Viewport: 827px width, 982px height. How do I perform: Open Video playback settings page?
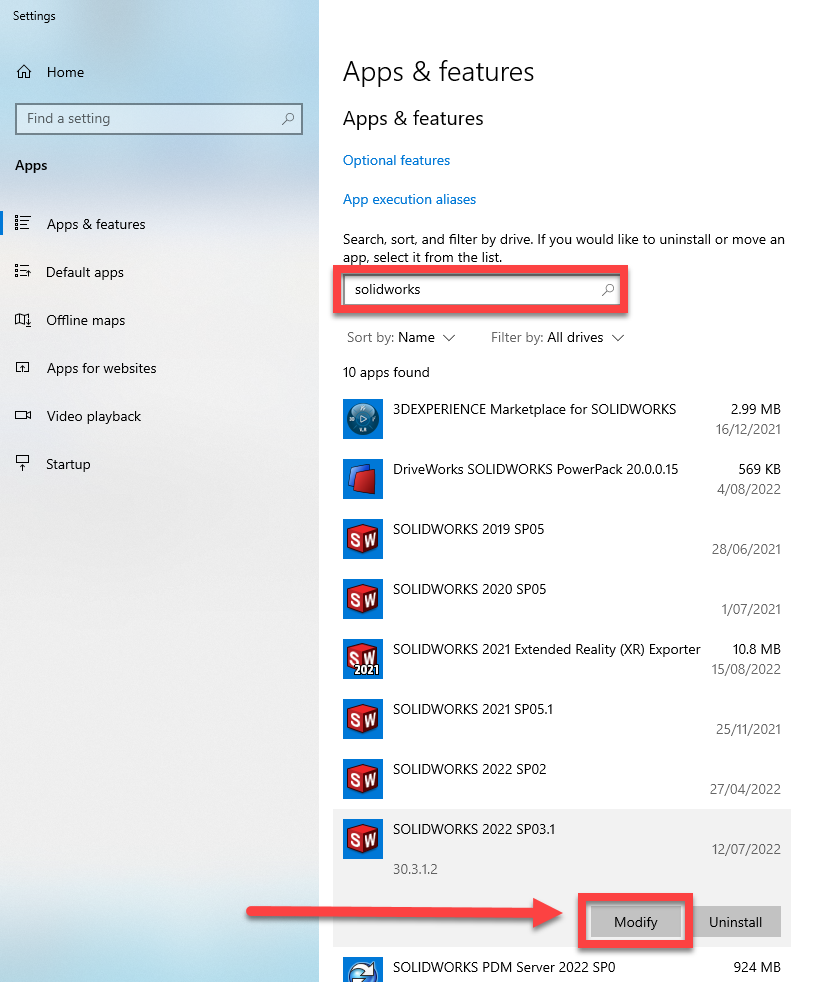point(160,416)
